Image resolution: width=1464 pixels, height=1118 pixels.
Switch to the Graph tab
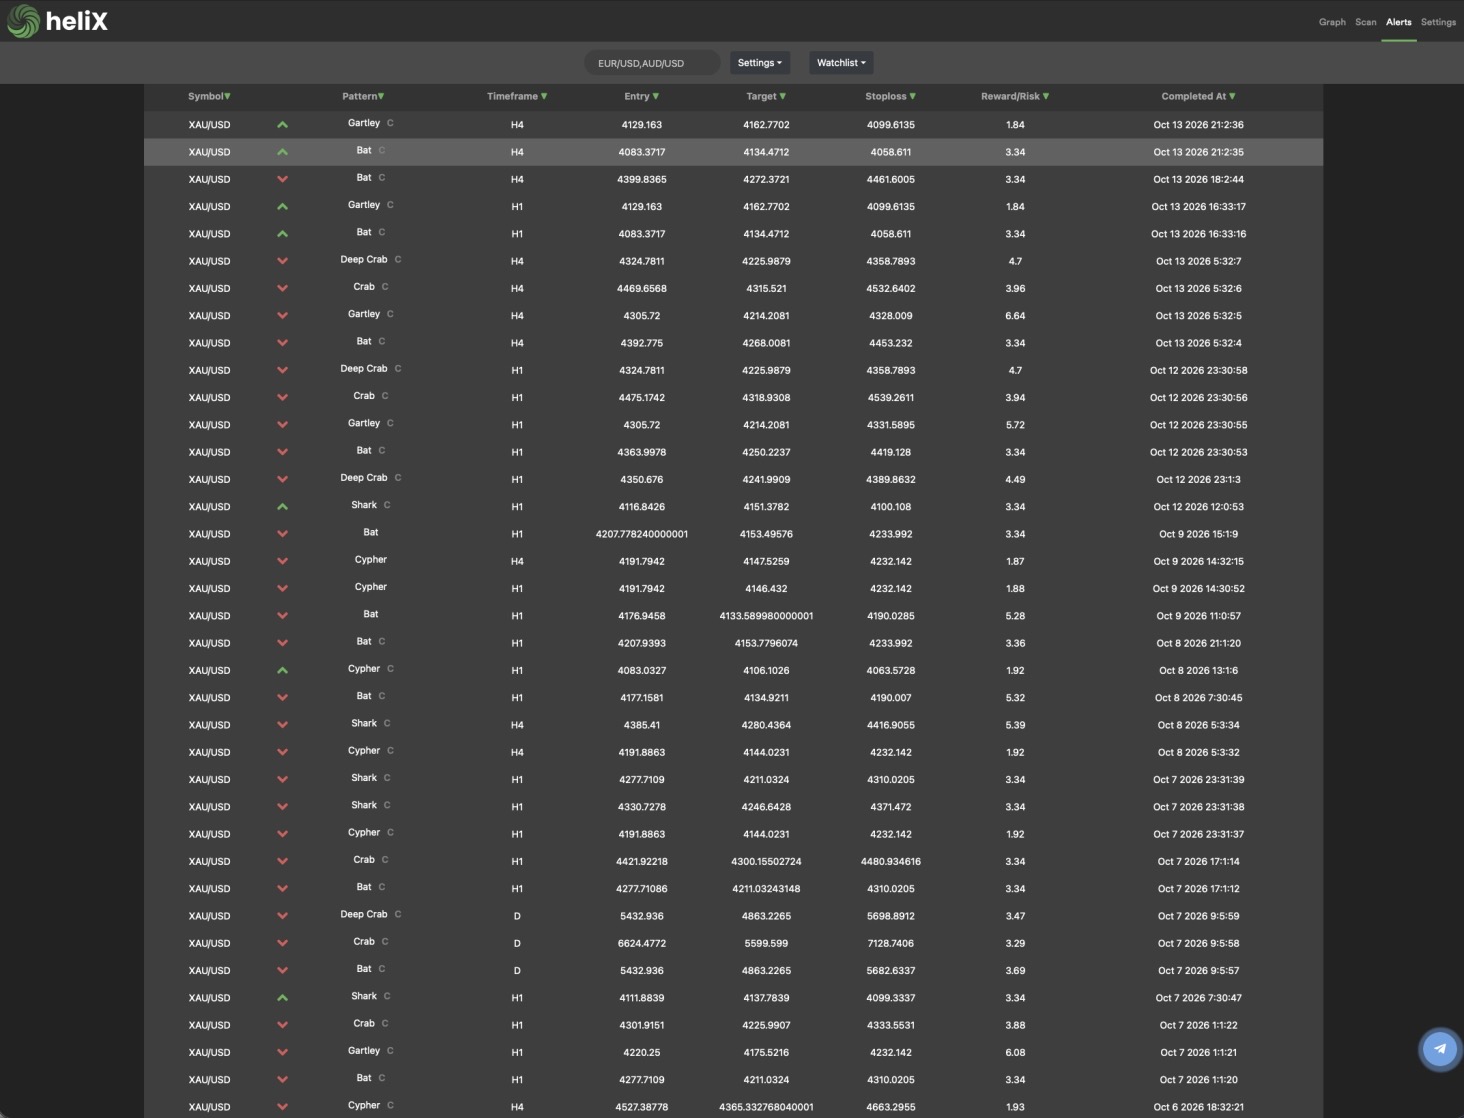(1332, 22)
